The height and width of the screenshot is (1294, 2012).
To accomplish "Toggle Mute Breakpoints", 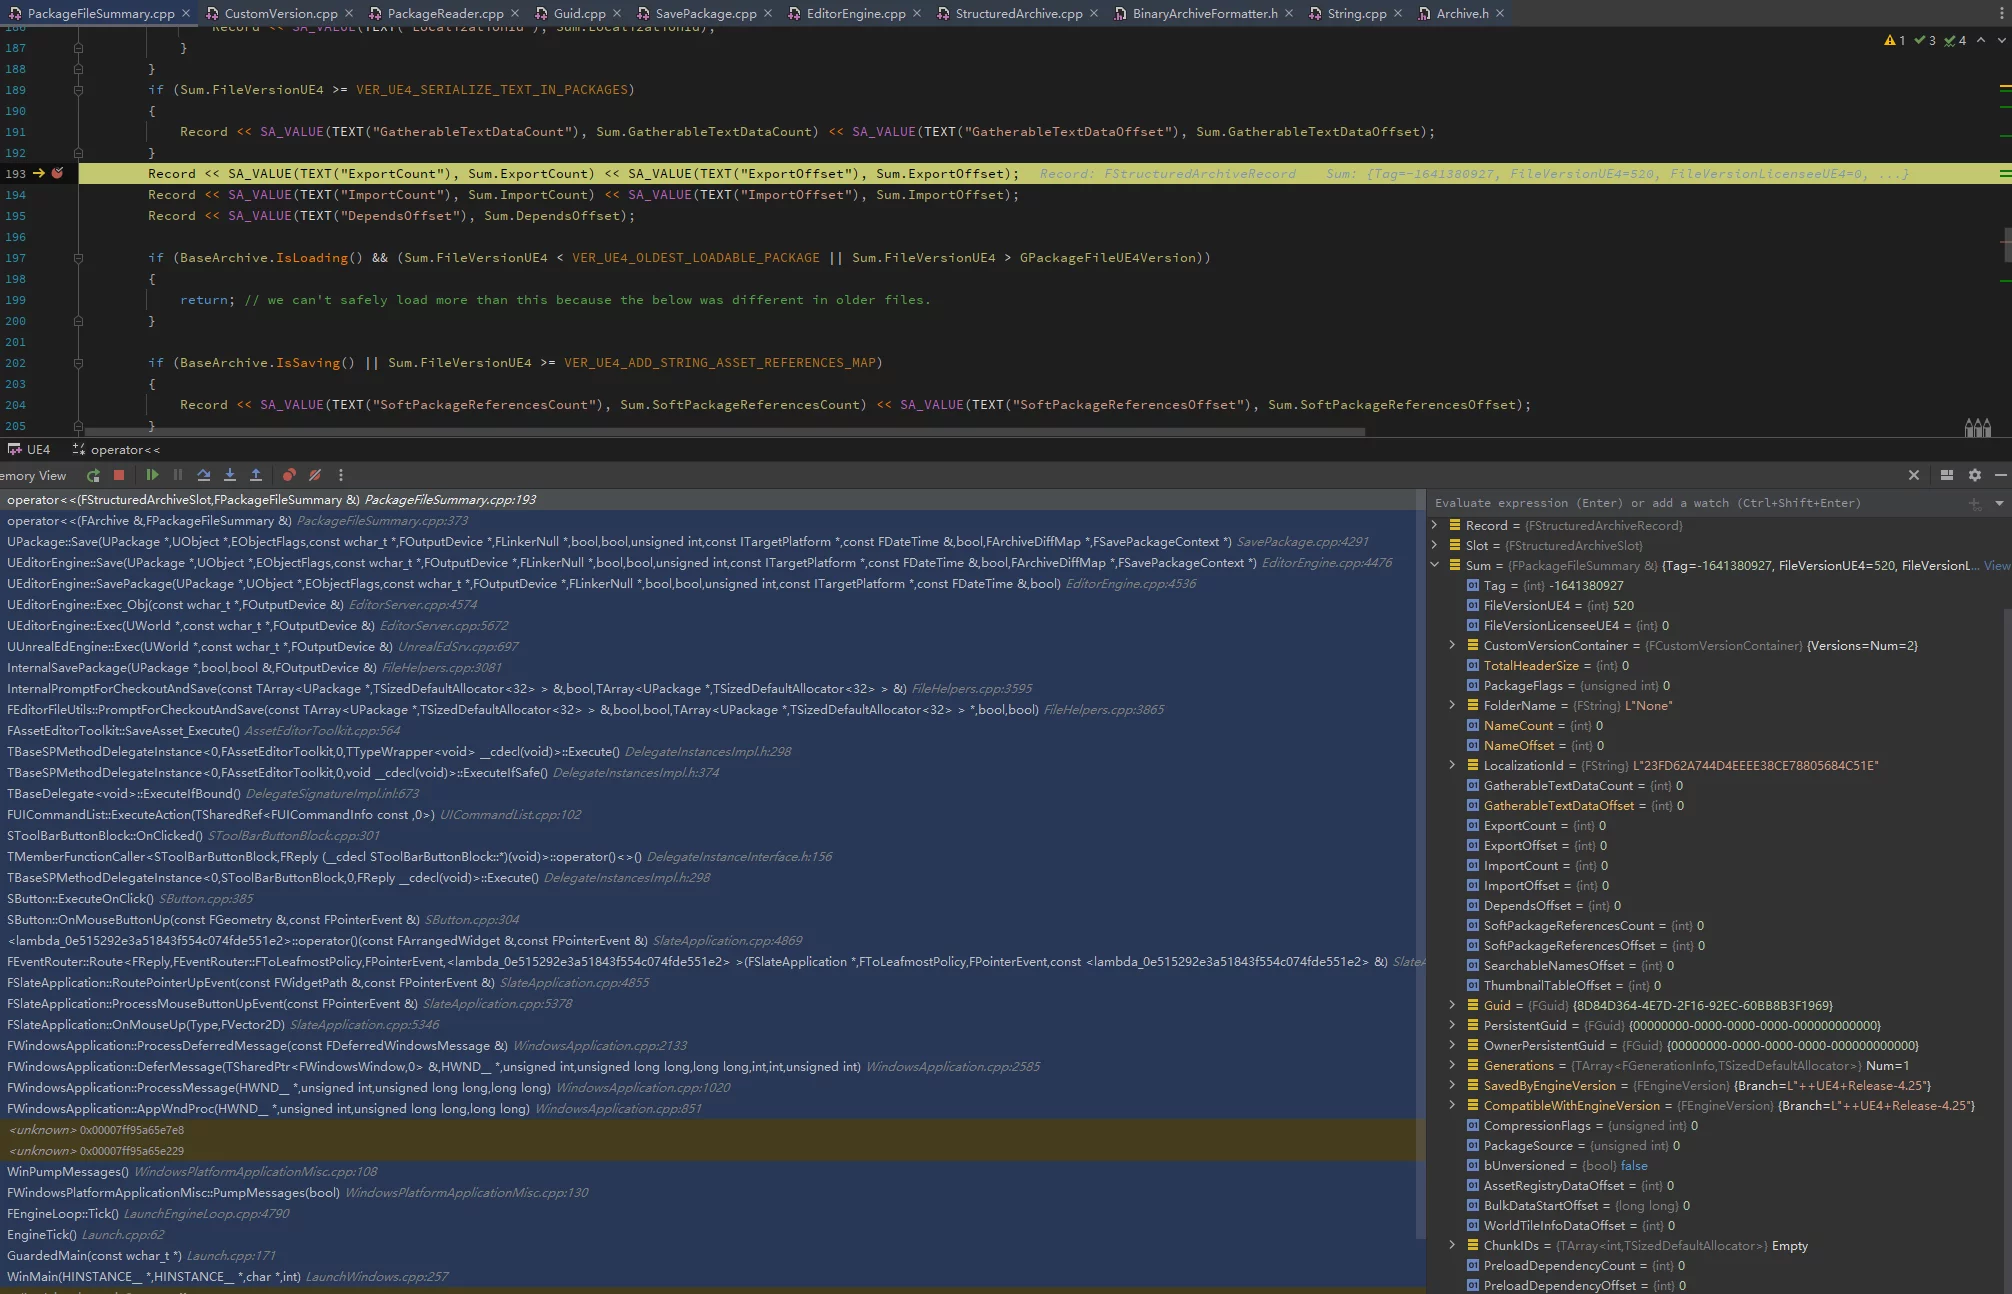I will pyautogui.click(x=315, y=475).
